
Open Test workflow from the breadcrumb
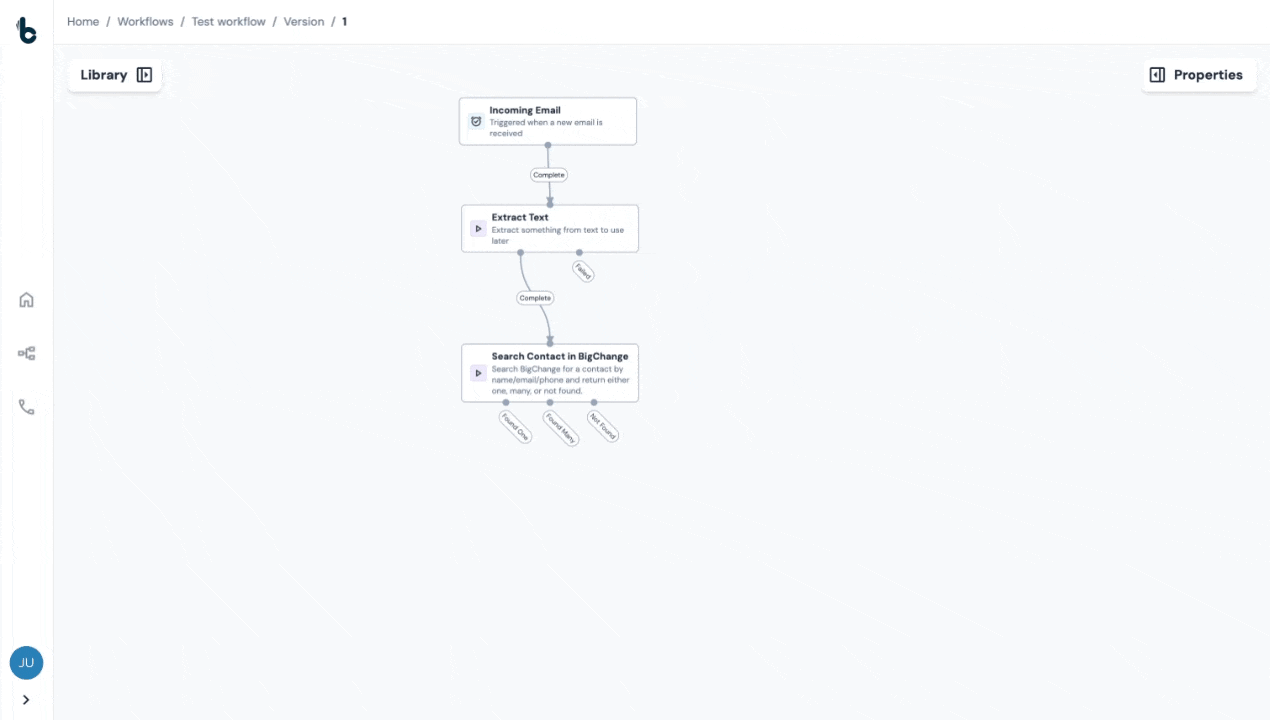click(228, 21)
